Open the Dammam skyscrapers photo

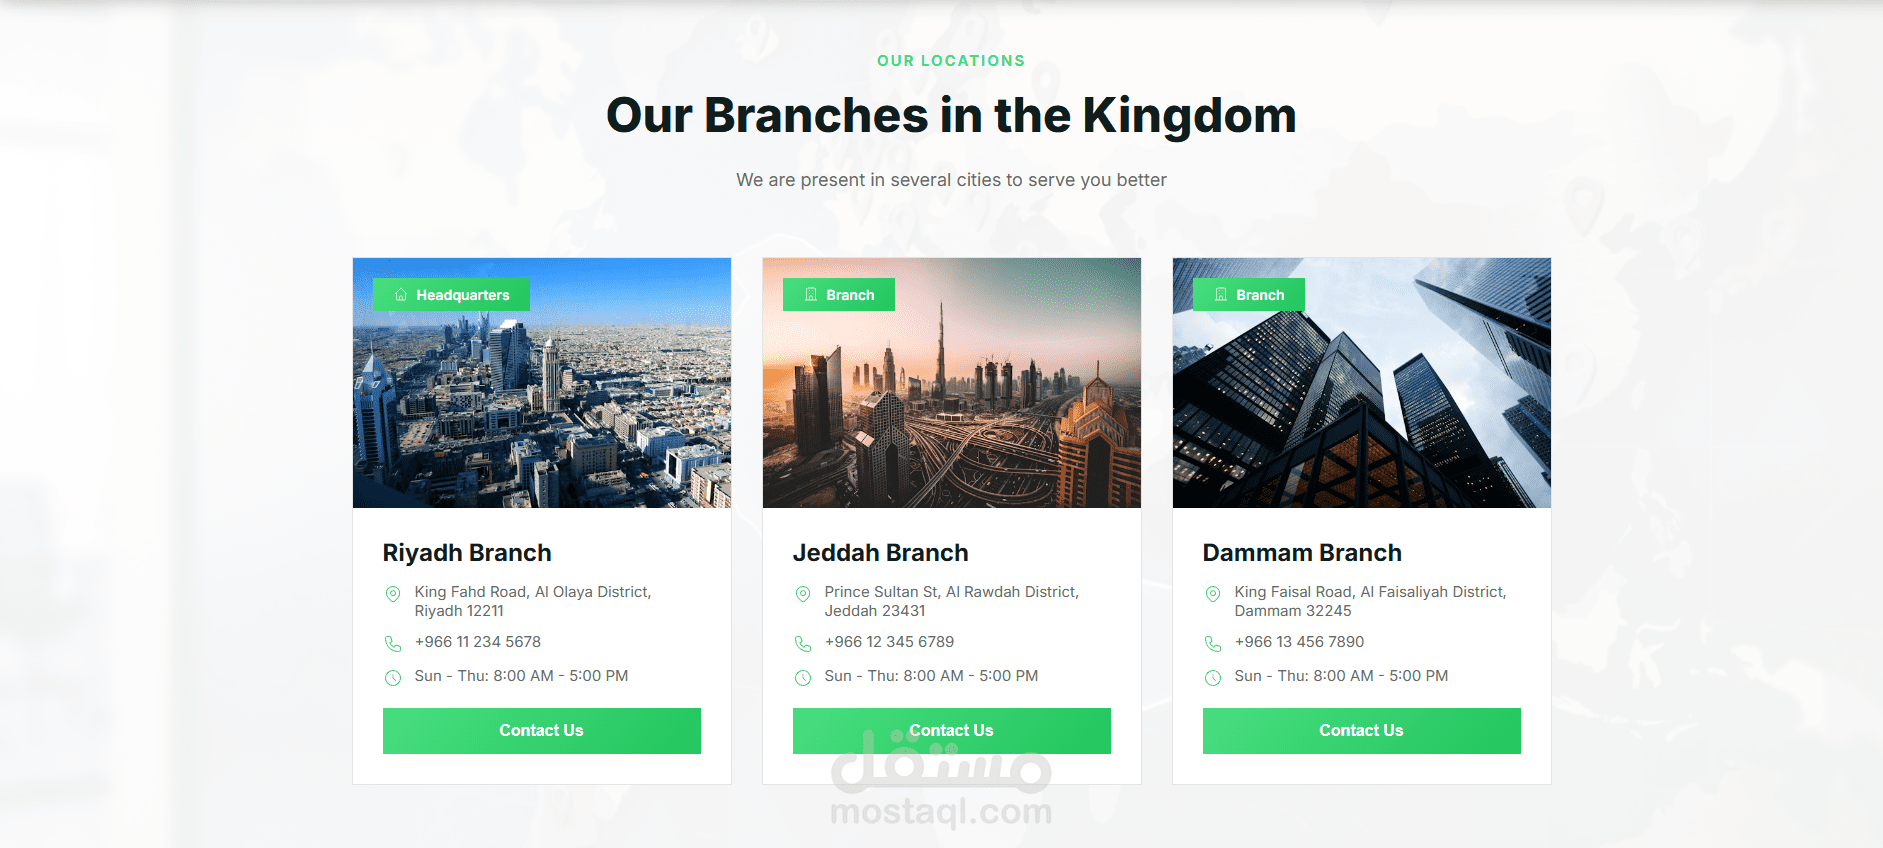[x=1362, y=383]
